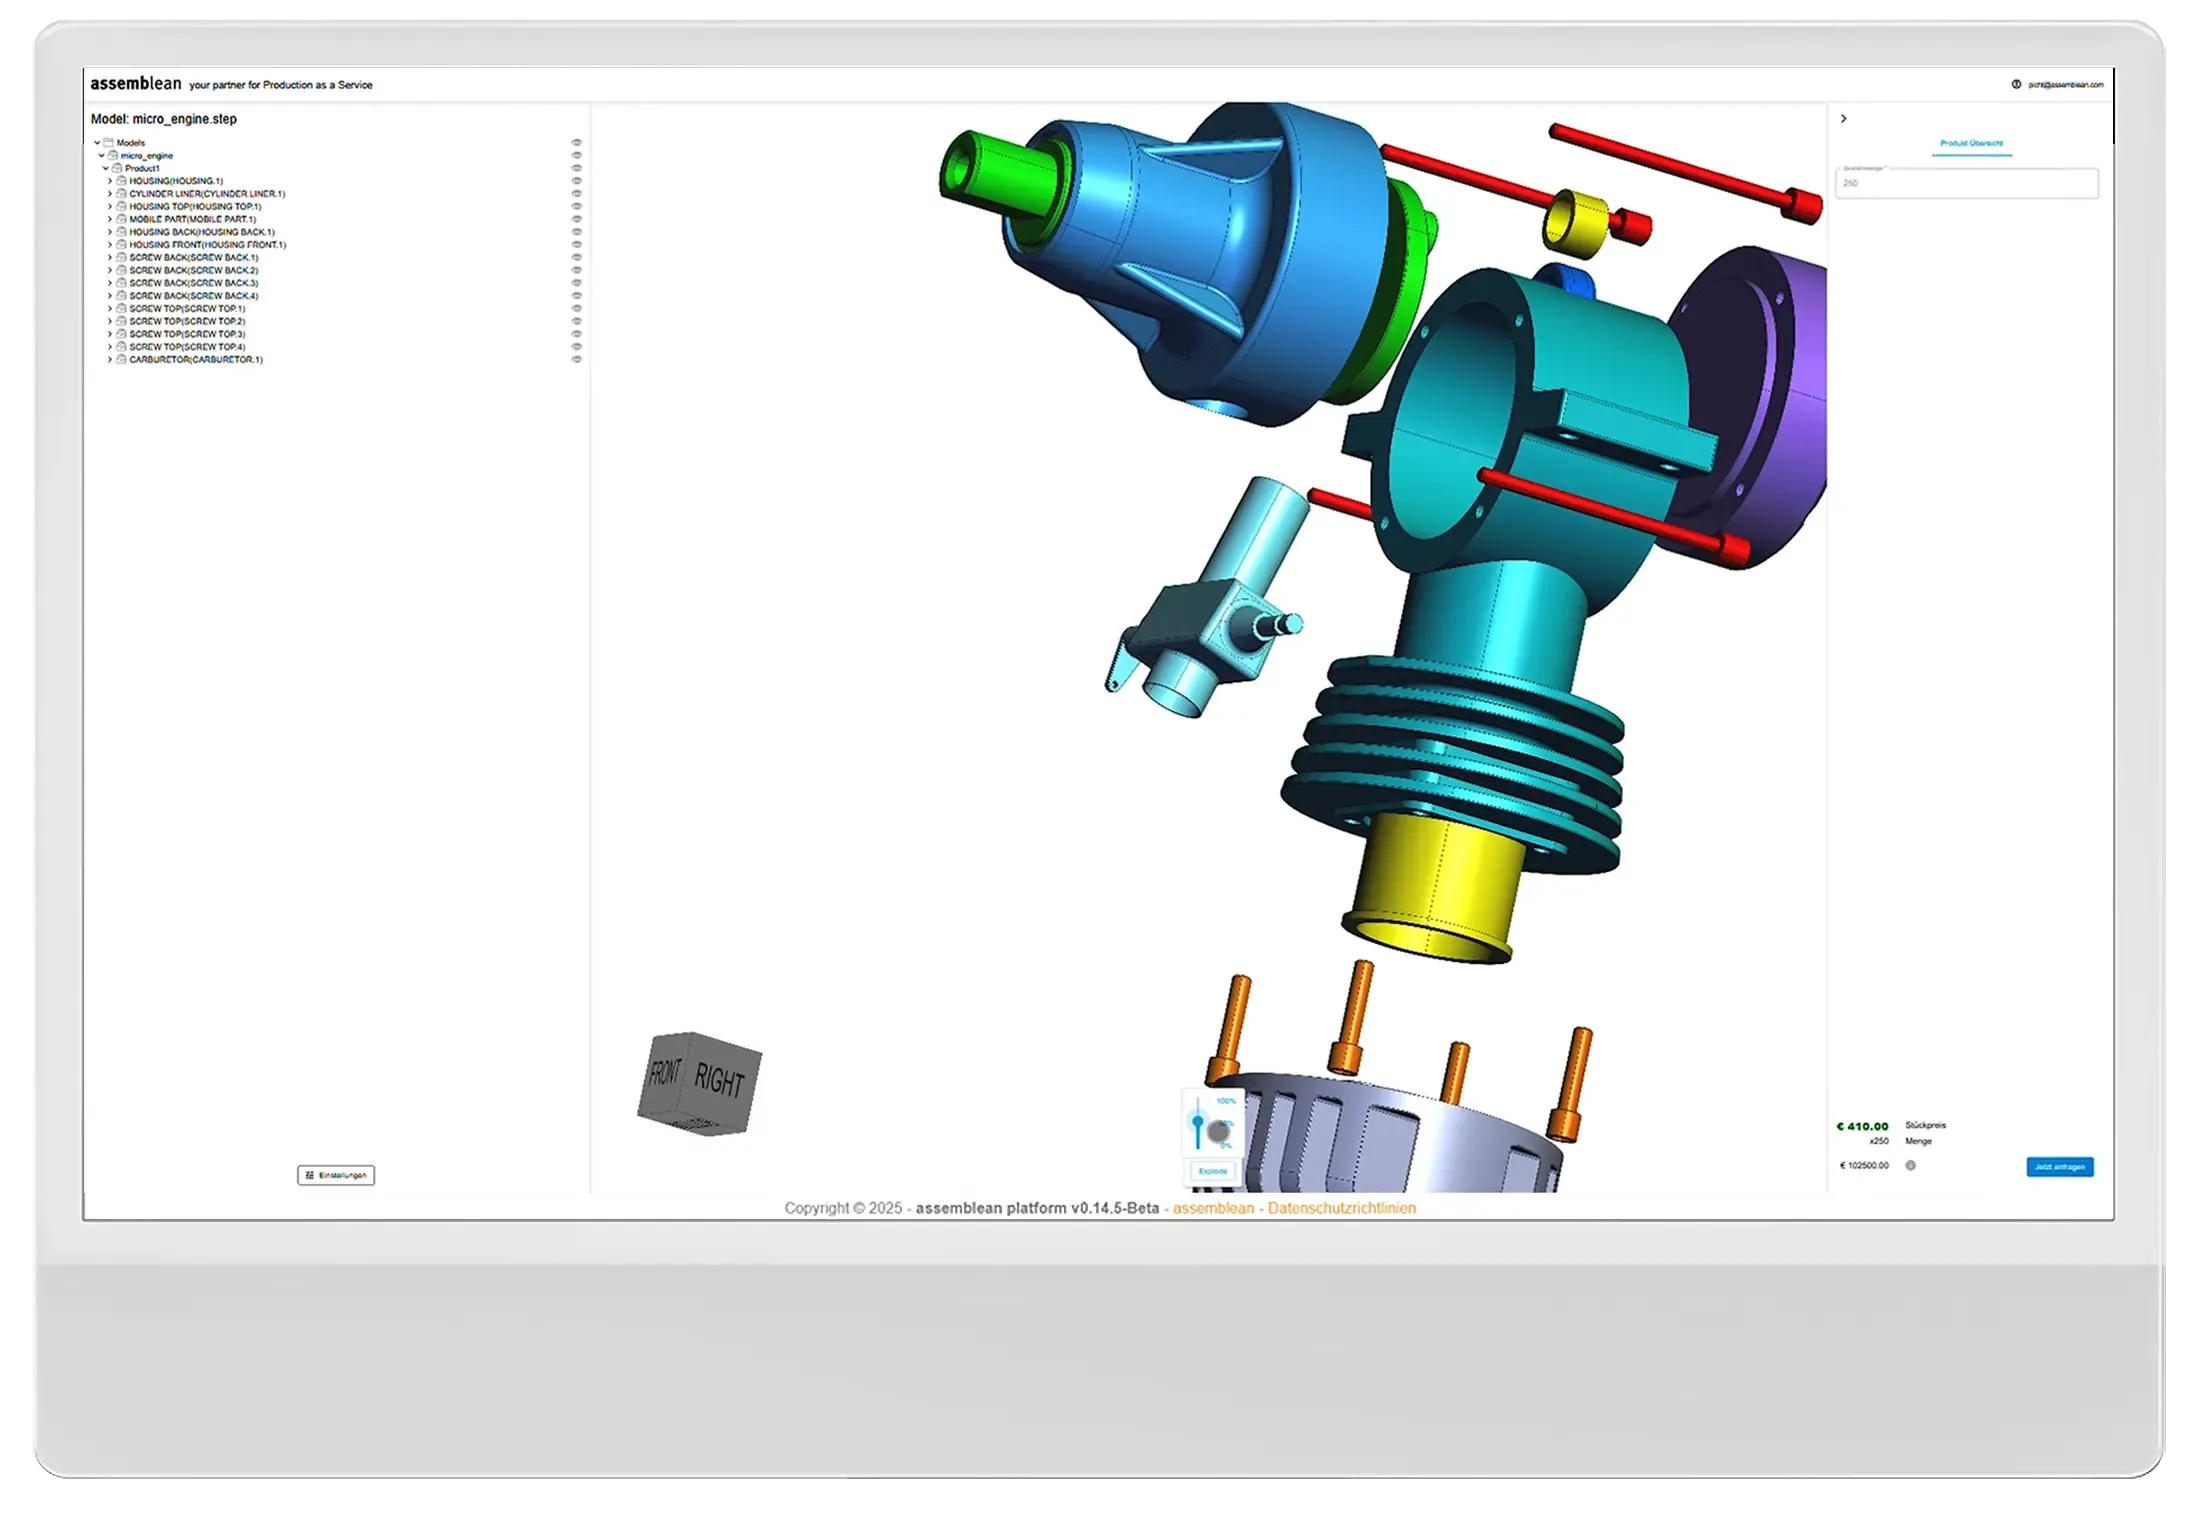Image resolution: width=2200 pixels, height=1518 pixels.
Task: Expand the HOUSING FRONT tree node
Action: pyautogui.click(x=110, y=245)
